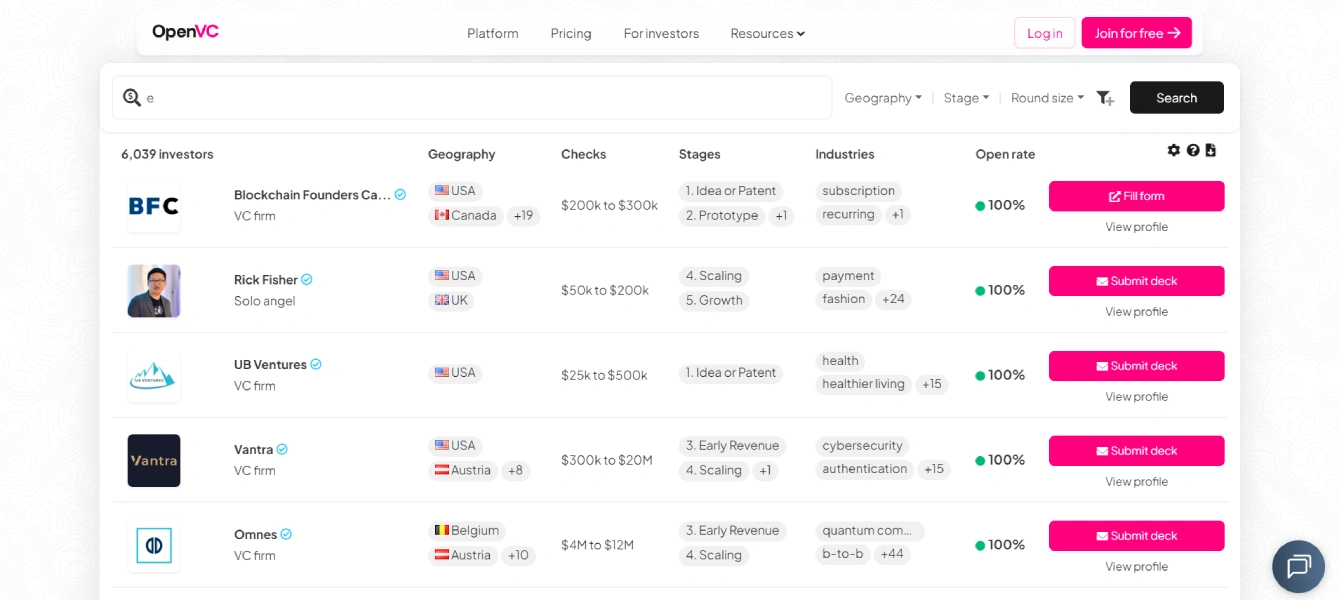Click the export file download icon

(1210, 150)
